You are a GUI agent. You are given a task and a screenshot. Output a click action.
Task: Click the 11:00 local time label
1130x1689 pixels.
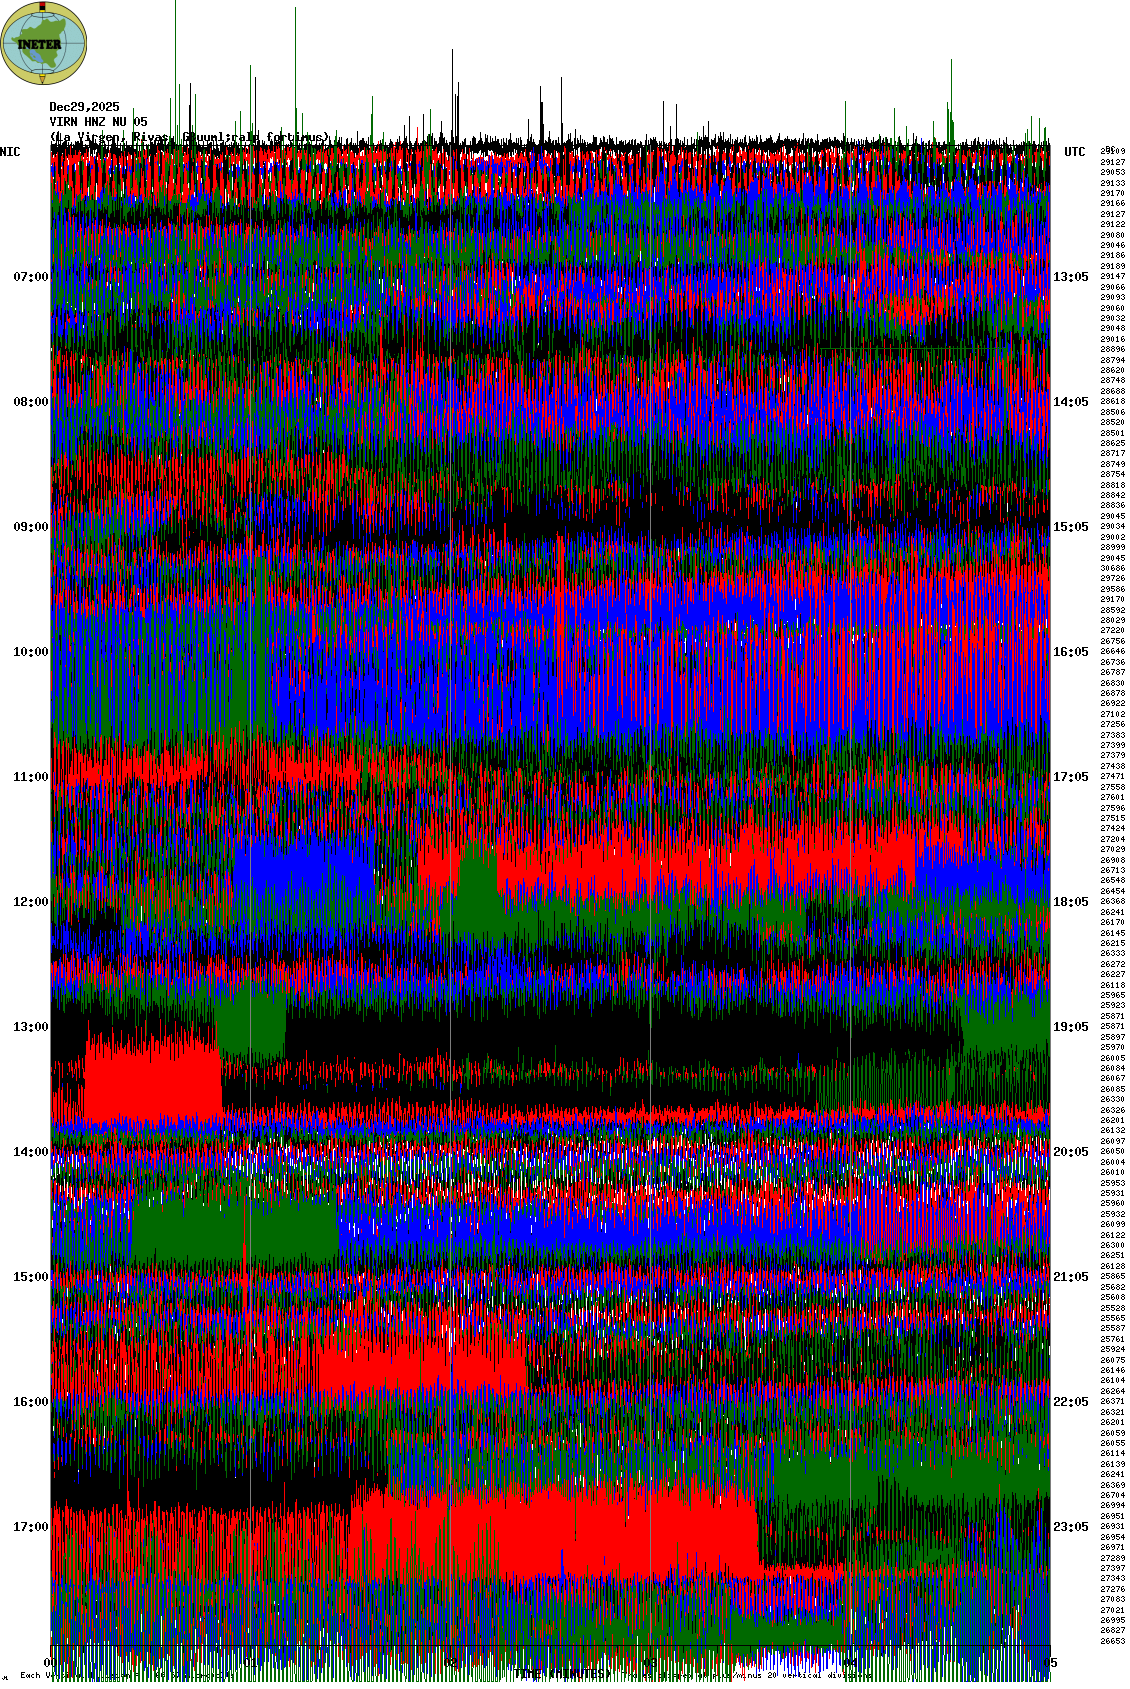click(x=30, y=777)
